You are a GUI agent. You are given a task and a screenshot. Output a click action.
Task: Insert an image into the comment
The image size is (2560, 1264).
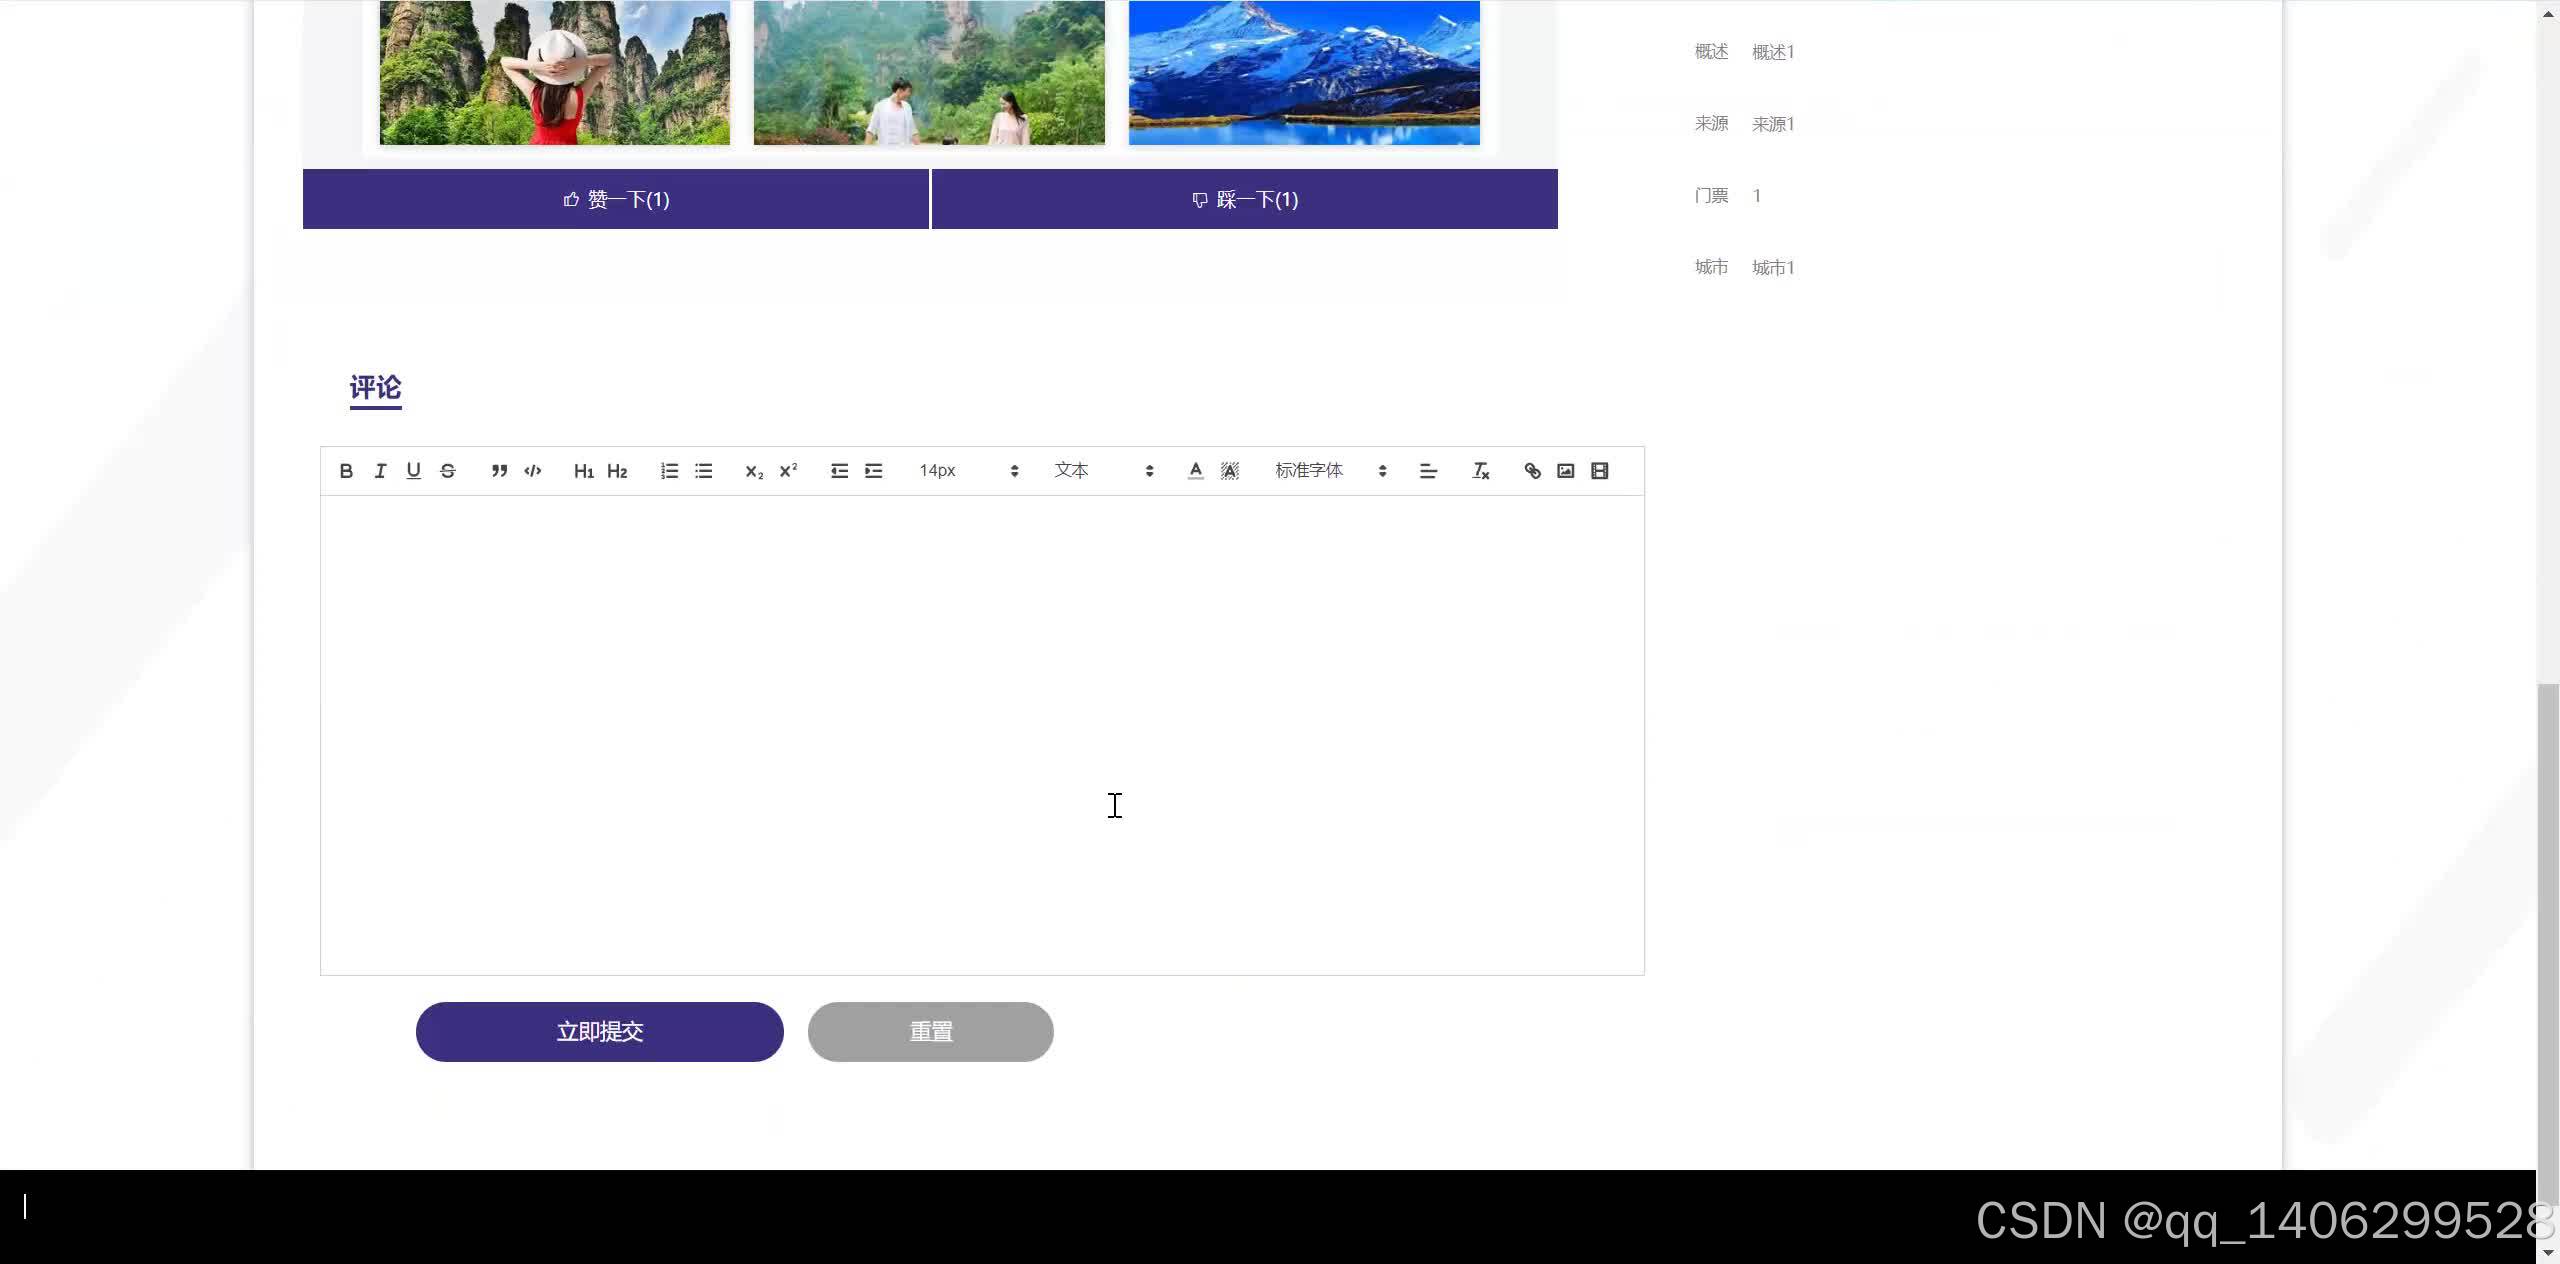(x=1566, y=471)
